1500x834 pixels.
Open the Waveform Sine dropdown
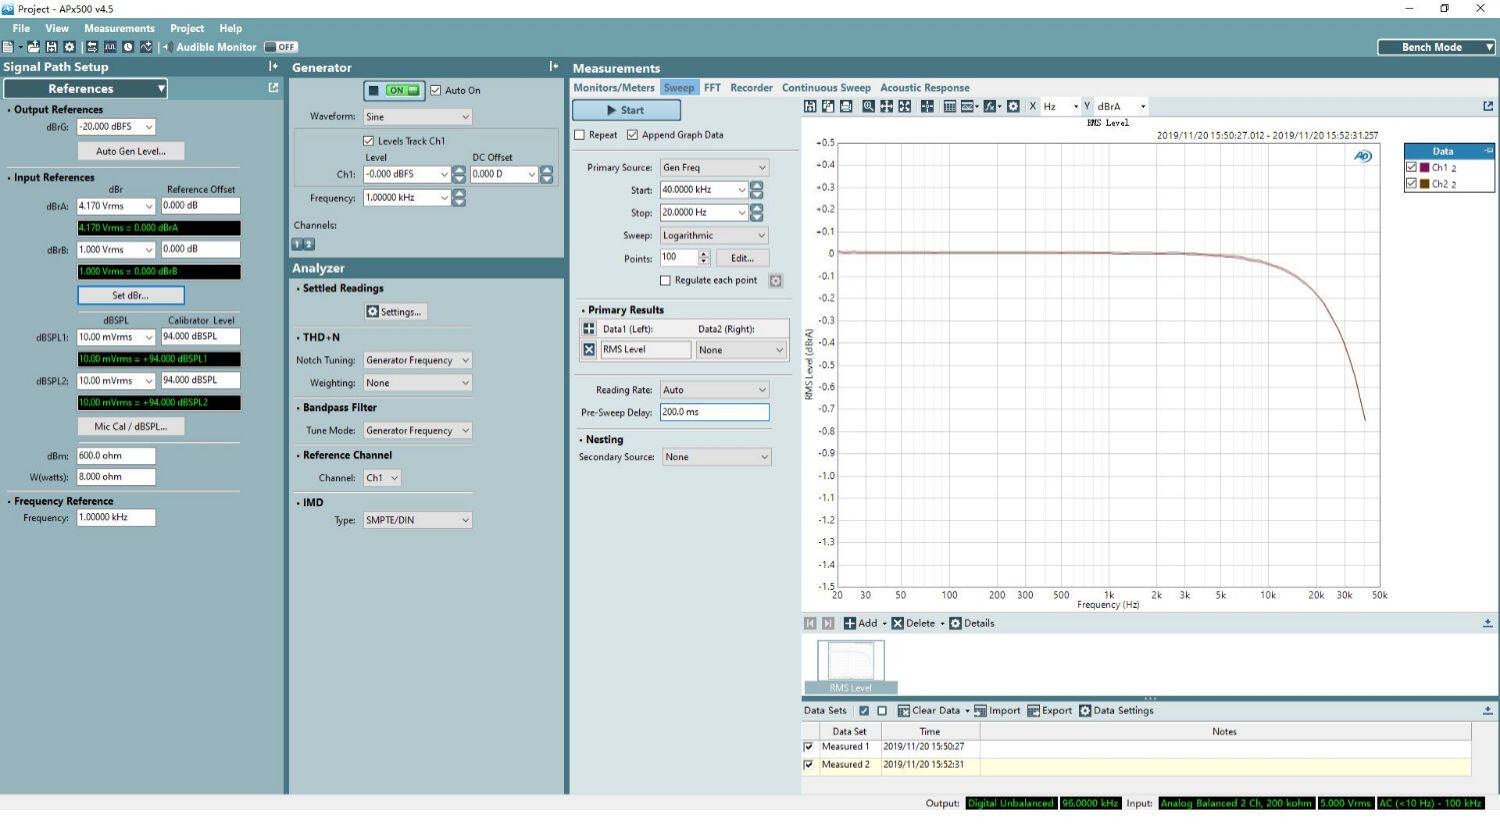417,117
